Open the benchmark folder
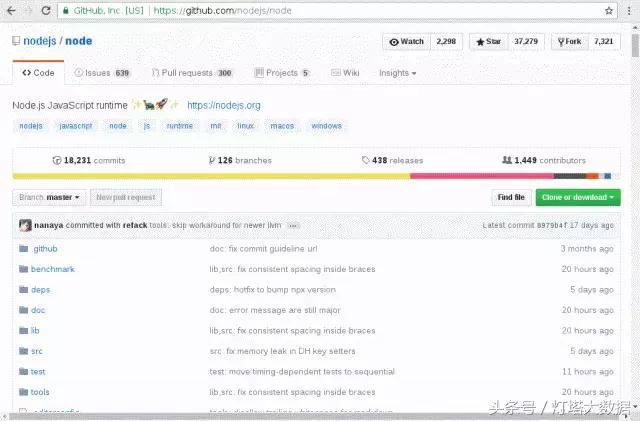 point(53,269)
